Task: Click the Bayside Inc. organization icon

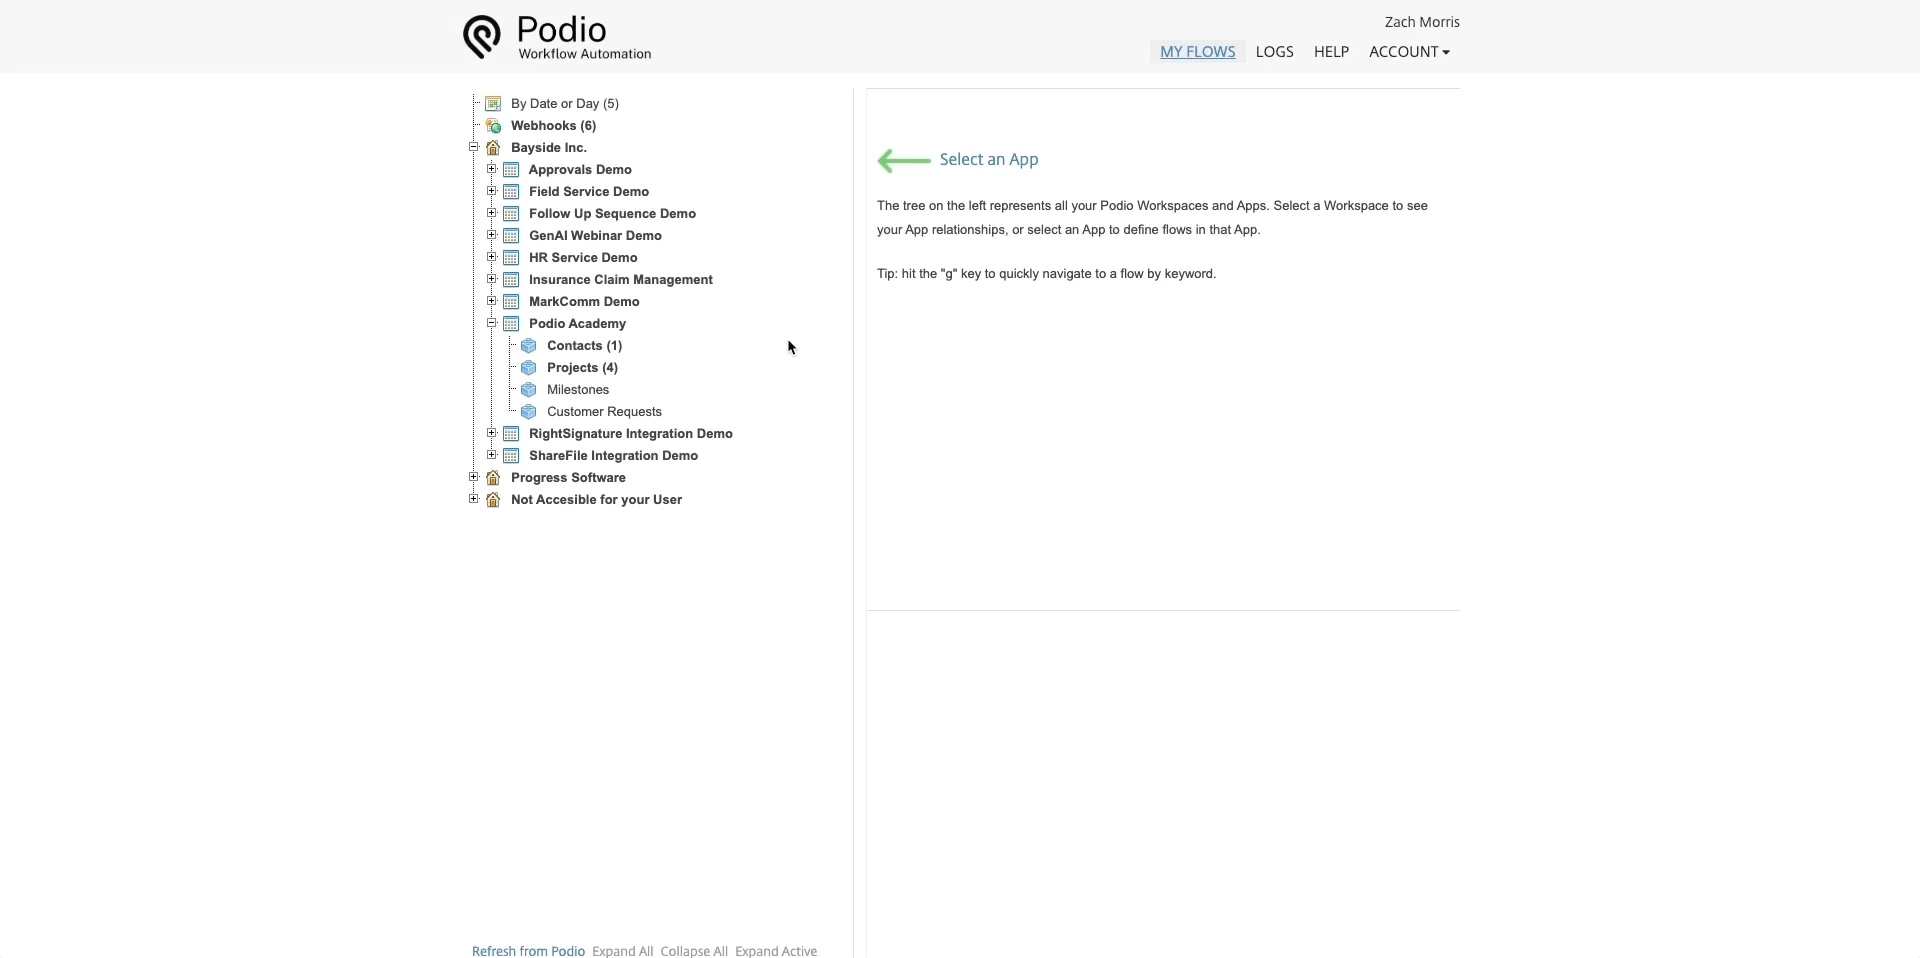Action: (x=493, y=148)
